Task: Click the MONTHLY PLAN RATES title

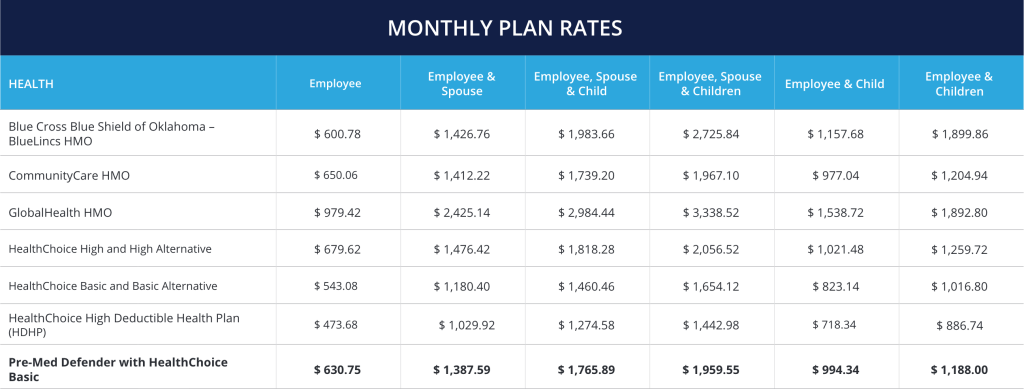Action: [x=505, y=28]
